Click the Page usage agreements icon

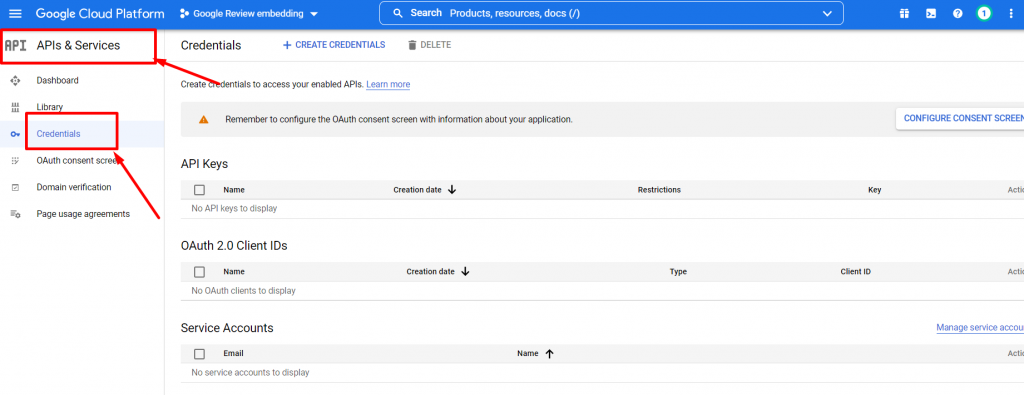click(x=15, y=214)
